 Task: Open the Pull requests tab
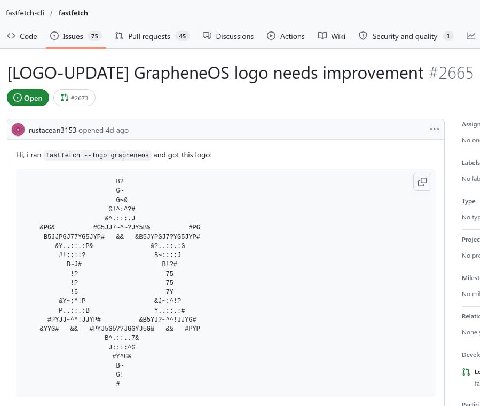pos(152,36)
